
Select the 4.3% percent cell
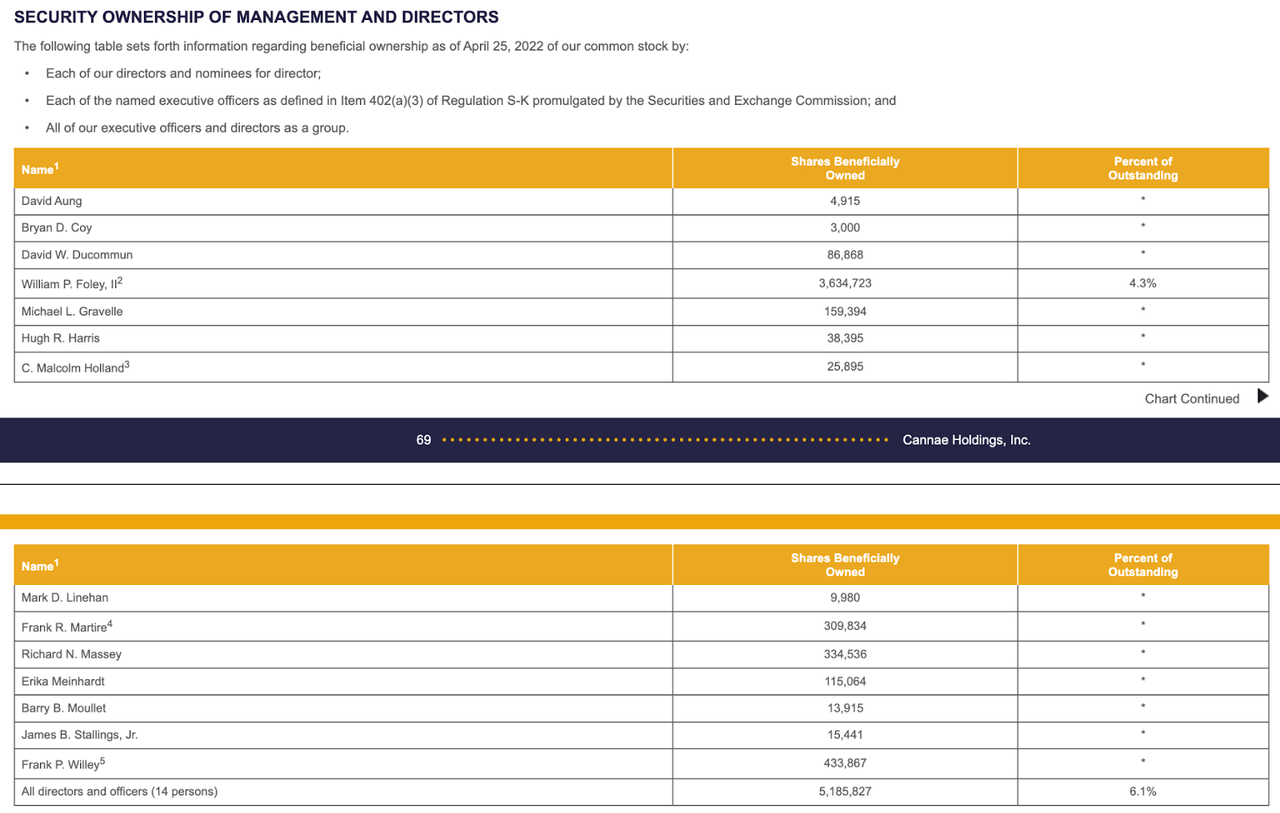tap(1143, 284)
